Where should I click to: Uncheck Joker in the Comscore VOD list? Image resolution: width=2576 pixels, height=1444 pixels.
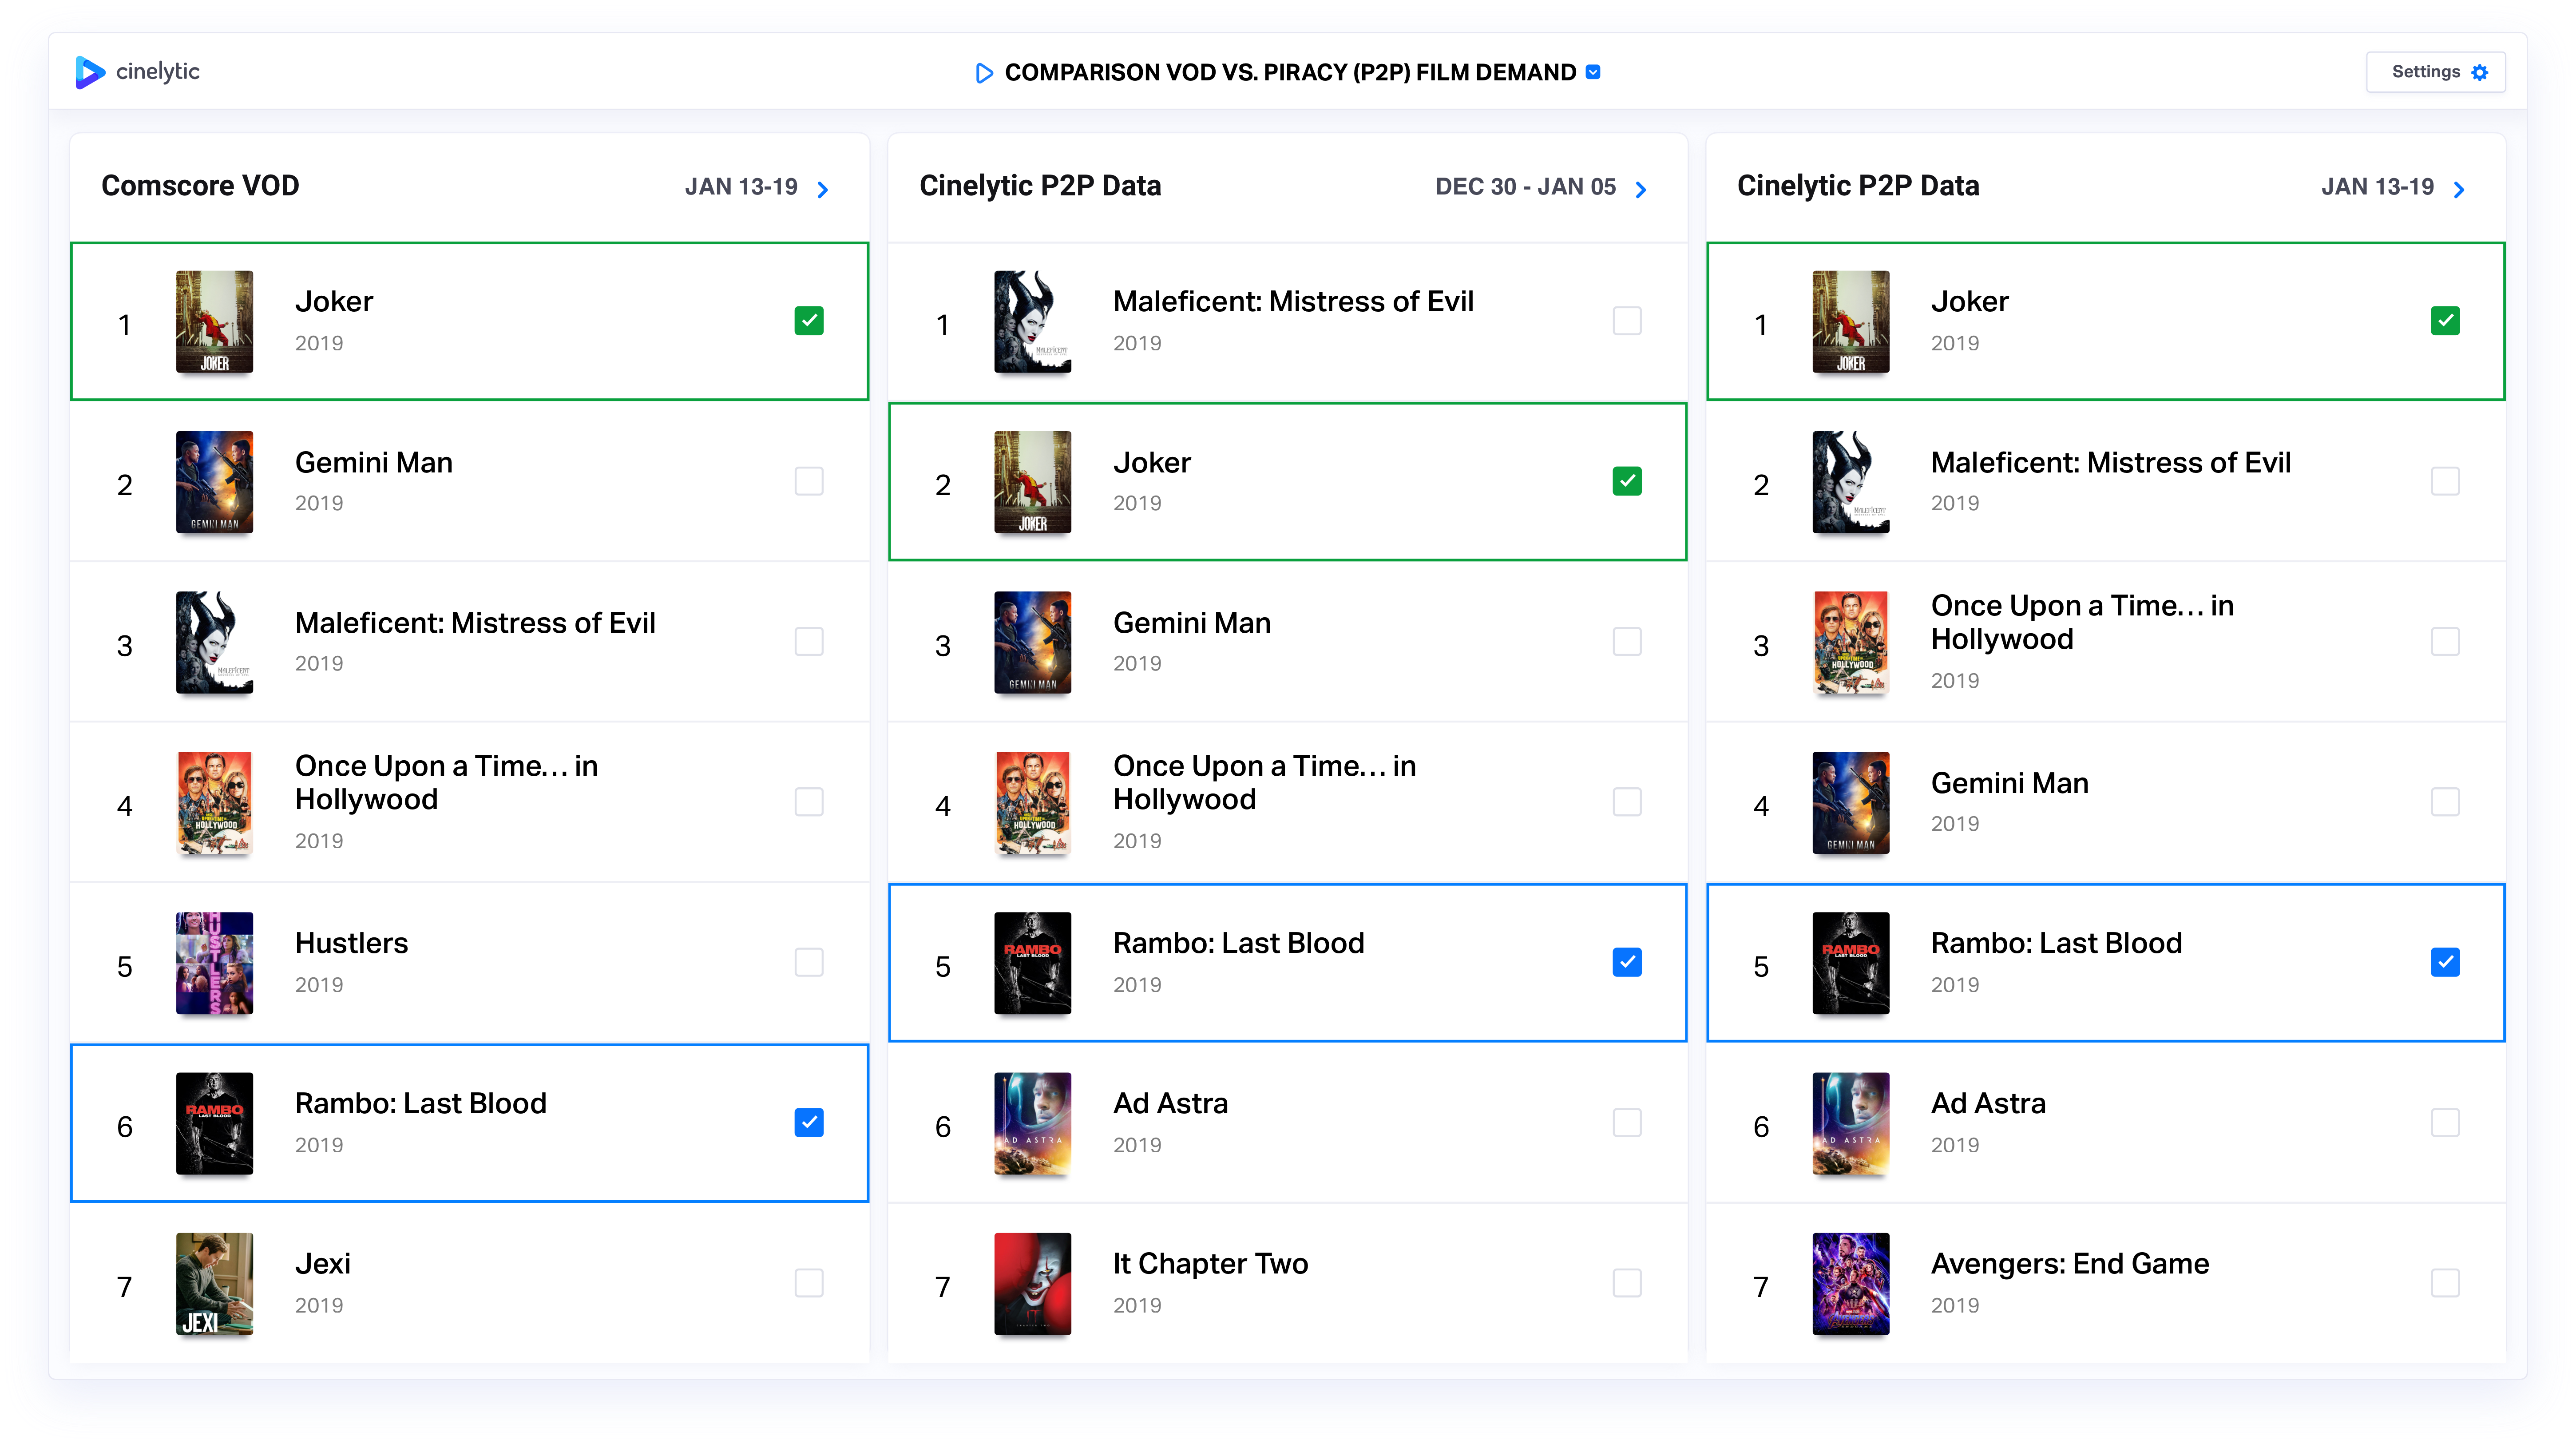pos(808,321)
